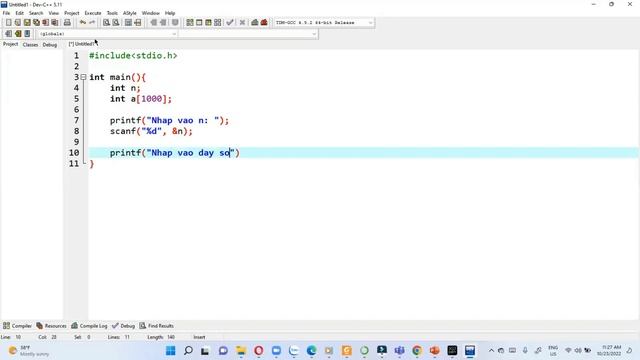Click the Save All toolbar icon
640x360 pixels.
coord(36,22)
